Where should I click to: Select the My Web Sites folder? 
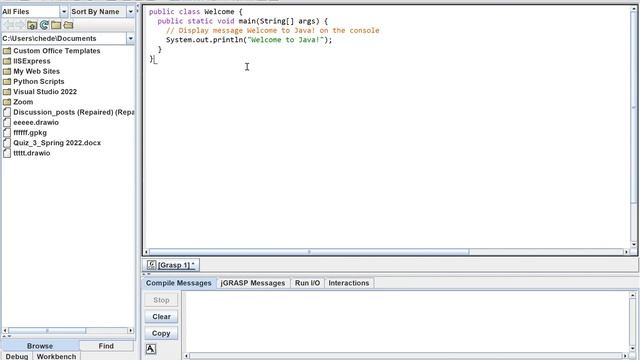(x=31, y=71)
